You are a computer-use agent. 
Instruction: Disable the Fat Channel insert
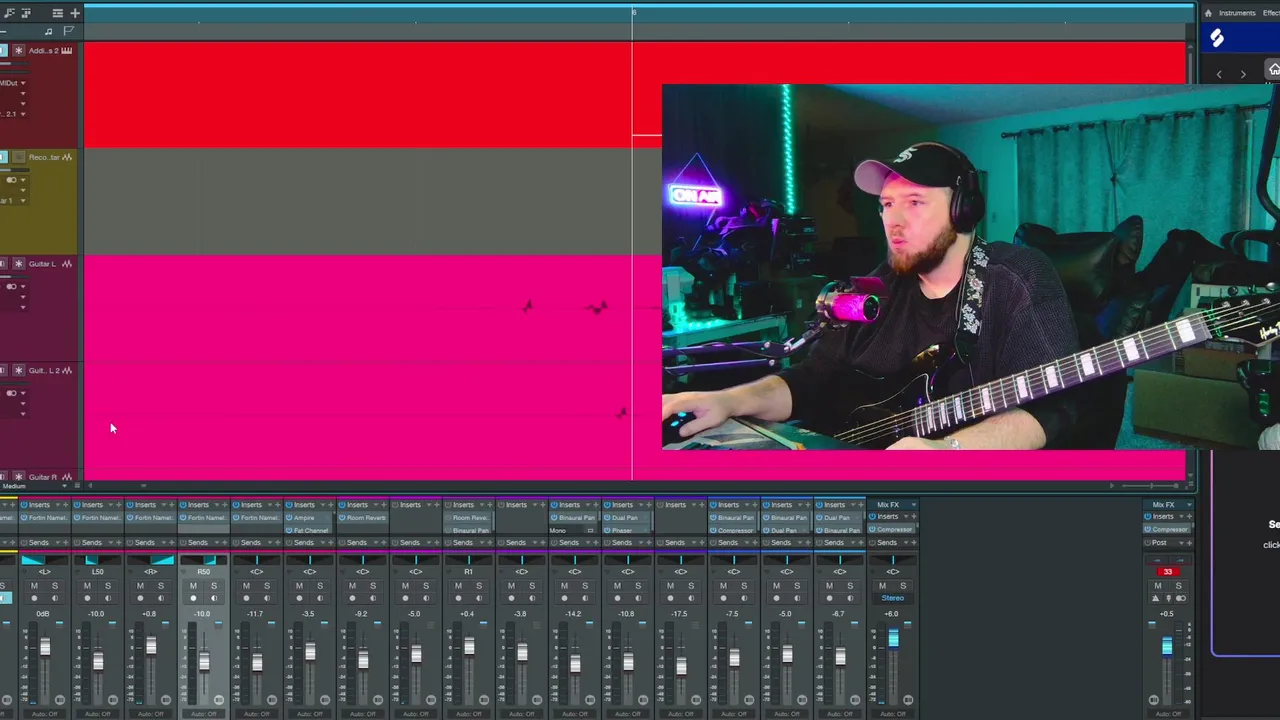[x=289, y=530]
